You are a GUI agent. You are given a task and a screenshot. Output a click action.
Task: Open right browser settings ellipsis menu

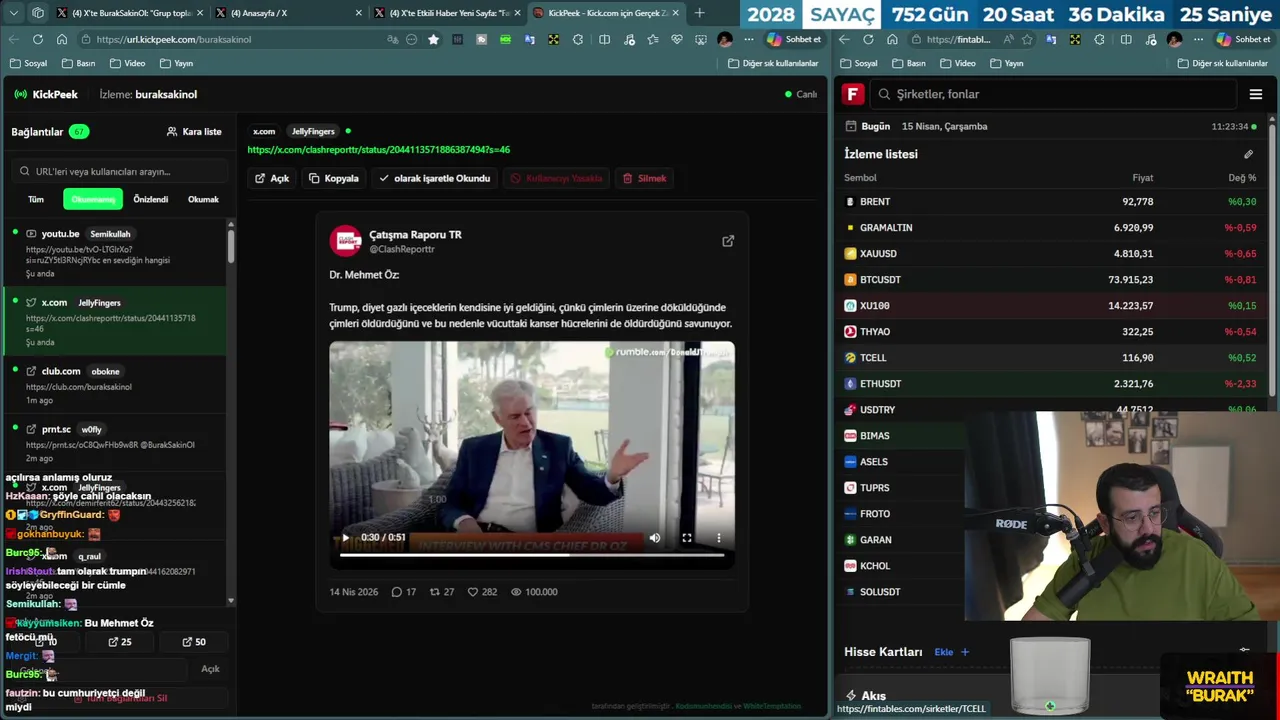point(1196,39)
